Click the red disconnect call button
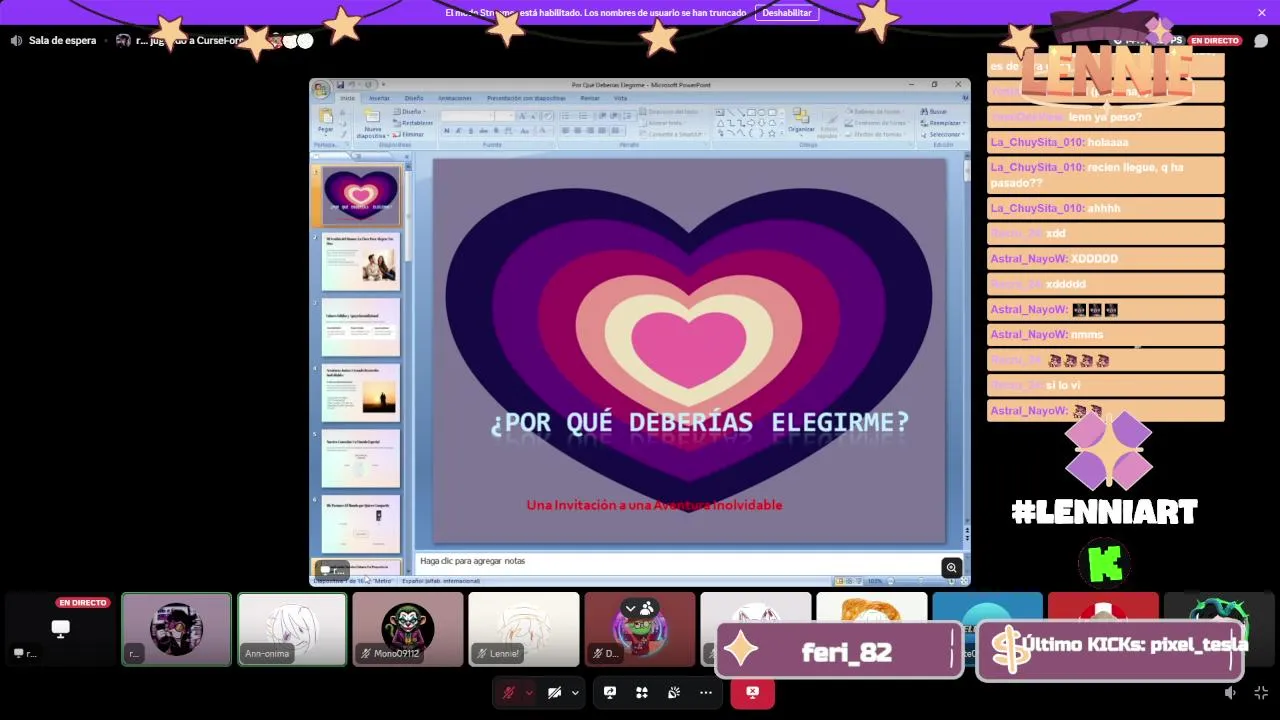 [x=752, y=692]
